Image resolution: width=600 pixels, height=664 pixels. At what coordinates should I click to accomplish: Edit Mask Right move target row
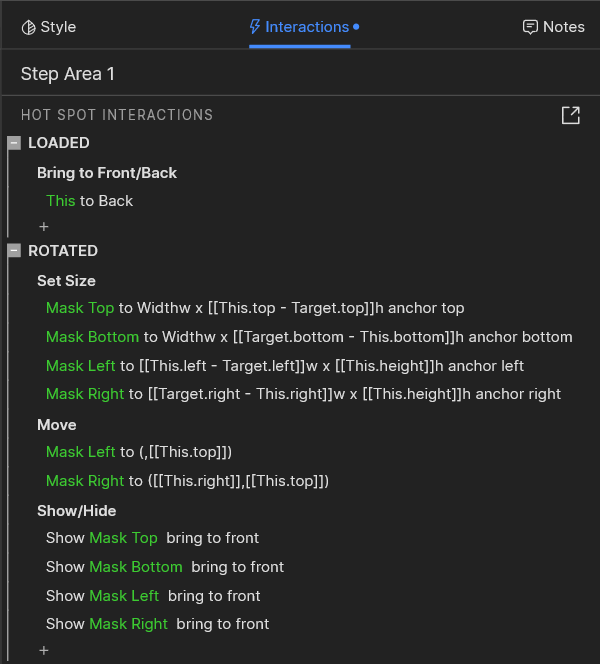click(187, 481)
